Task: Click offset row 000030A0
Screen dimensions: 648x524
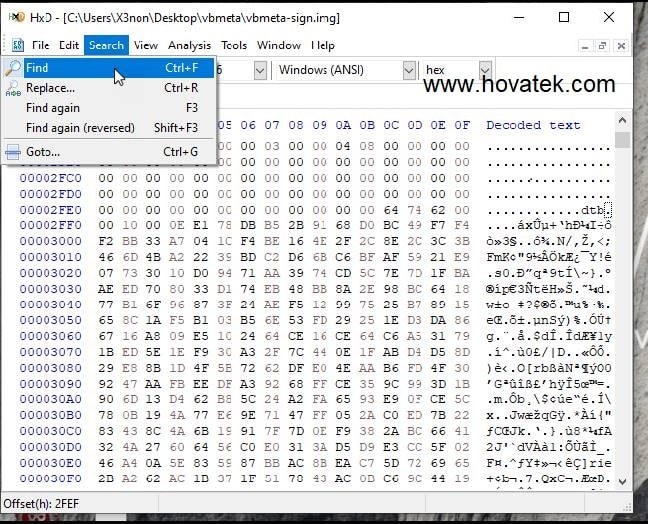Action: [50, 400]
